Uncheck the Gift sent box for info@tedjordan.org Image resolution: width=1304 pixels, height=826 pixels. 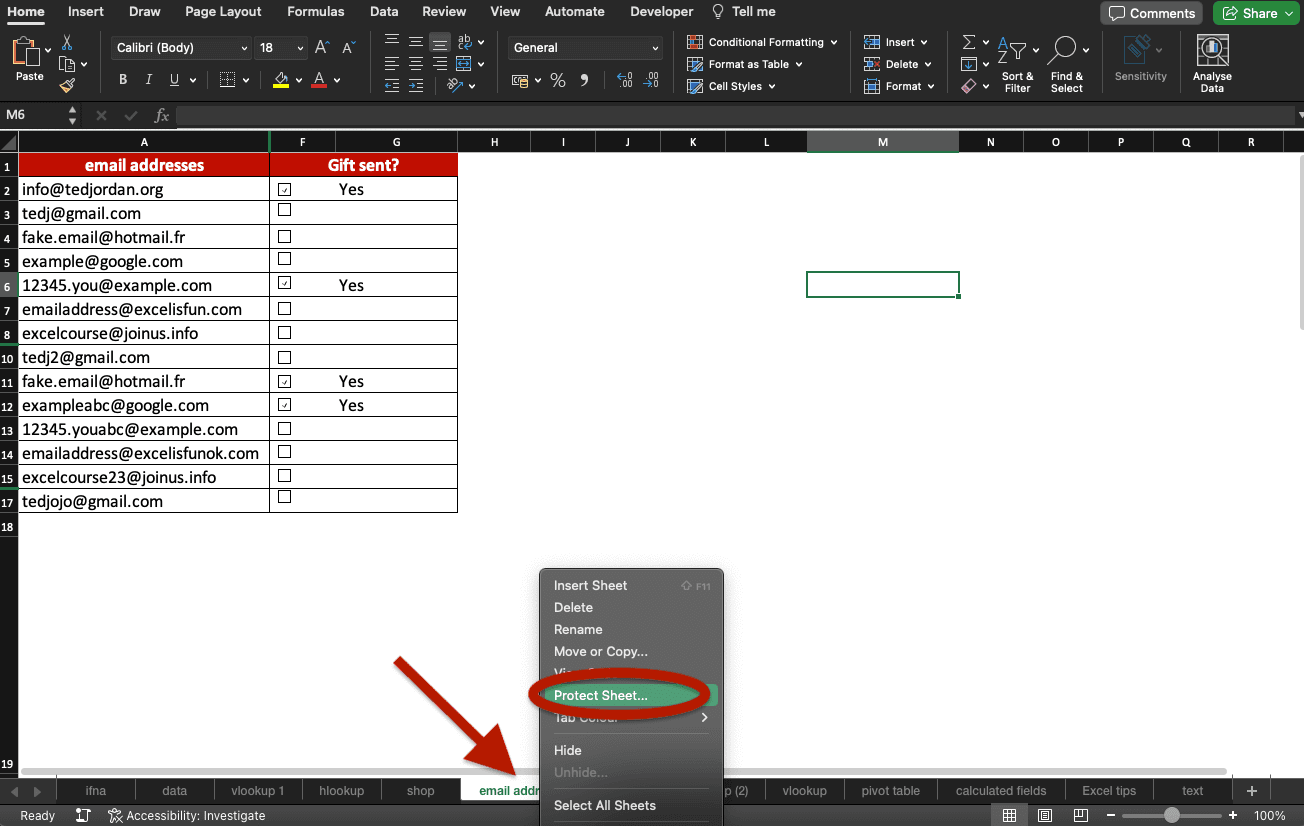(x=284, y=188)
